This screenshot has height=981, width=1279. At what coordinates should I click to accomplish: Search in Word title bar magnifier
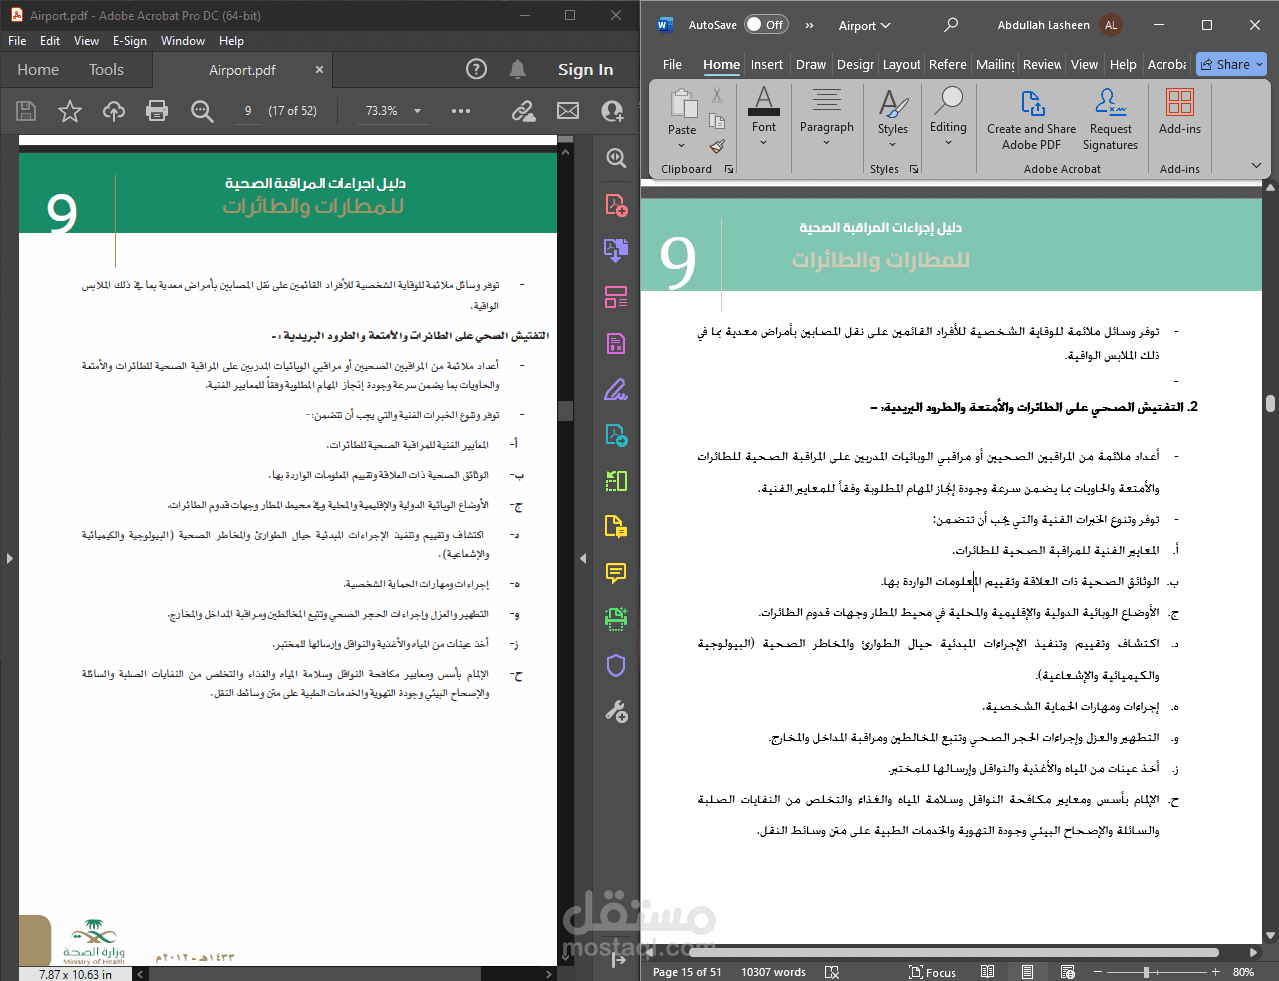tap(951, 25)
